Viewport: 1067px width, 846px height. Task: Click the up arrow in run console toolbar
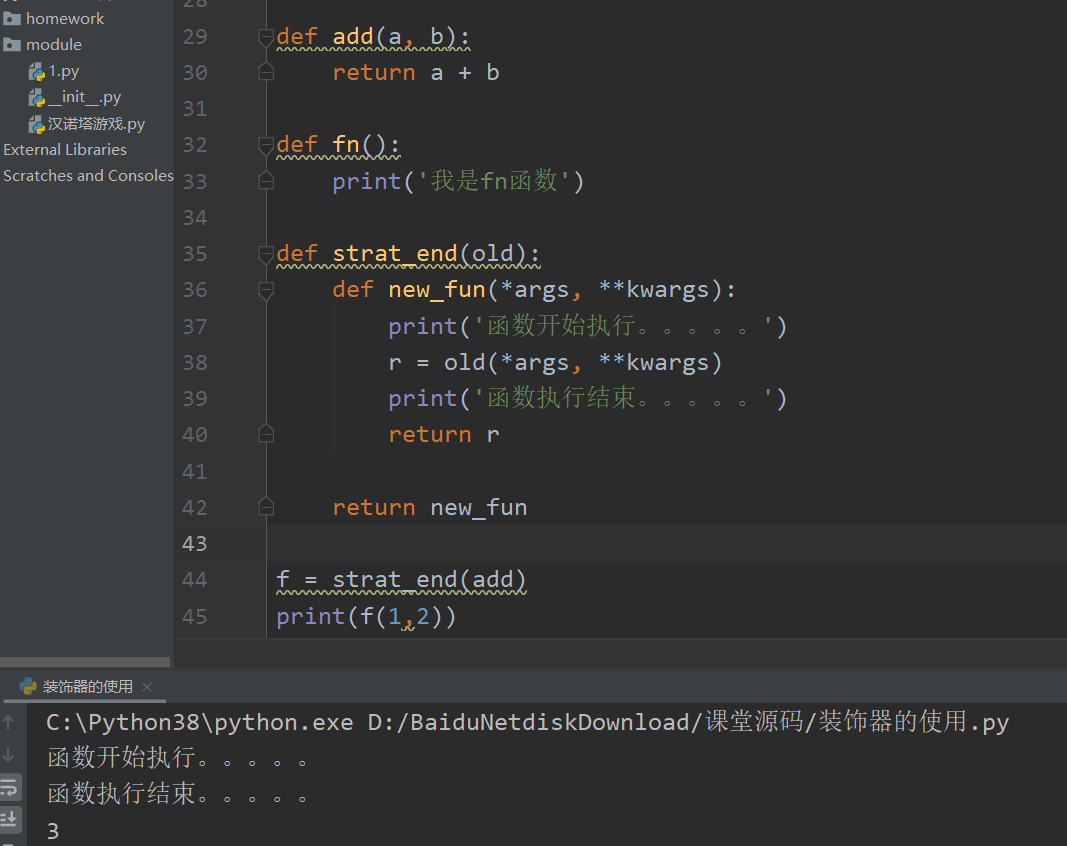9,721
